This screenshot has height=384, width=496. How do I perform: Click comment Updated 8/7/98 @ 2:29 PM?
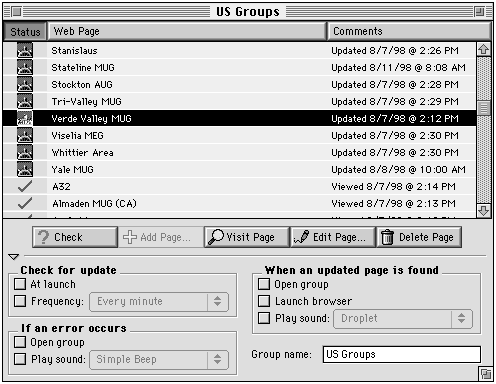(395, 102)
